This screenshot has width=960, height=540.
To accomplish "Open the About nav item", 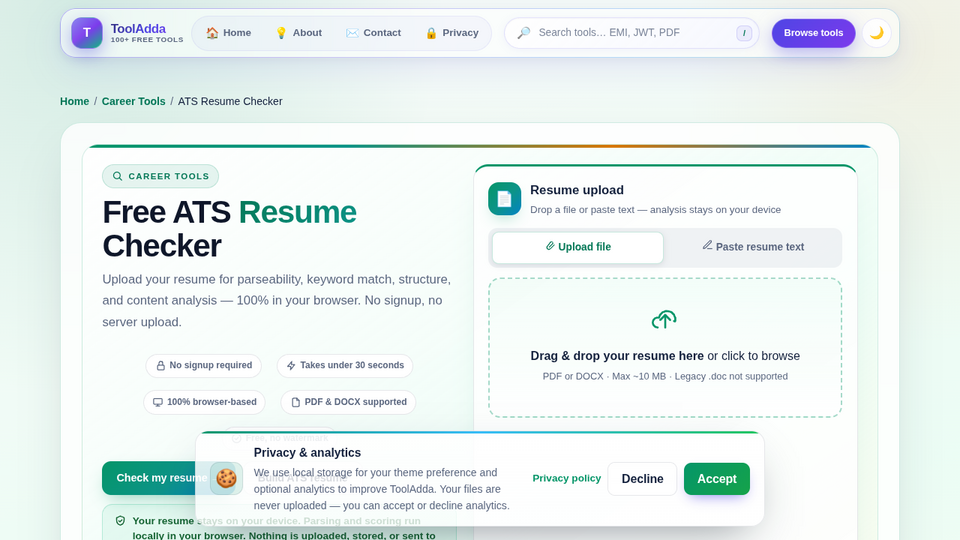I will [x=299, y=33].
